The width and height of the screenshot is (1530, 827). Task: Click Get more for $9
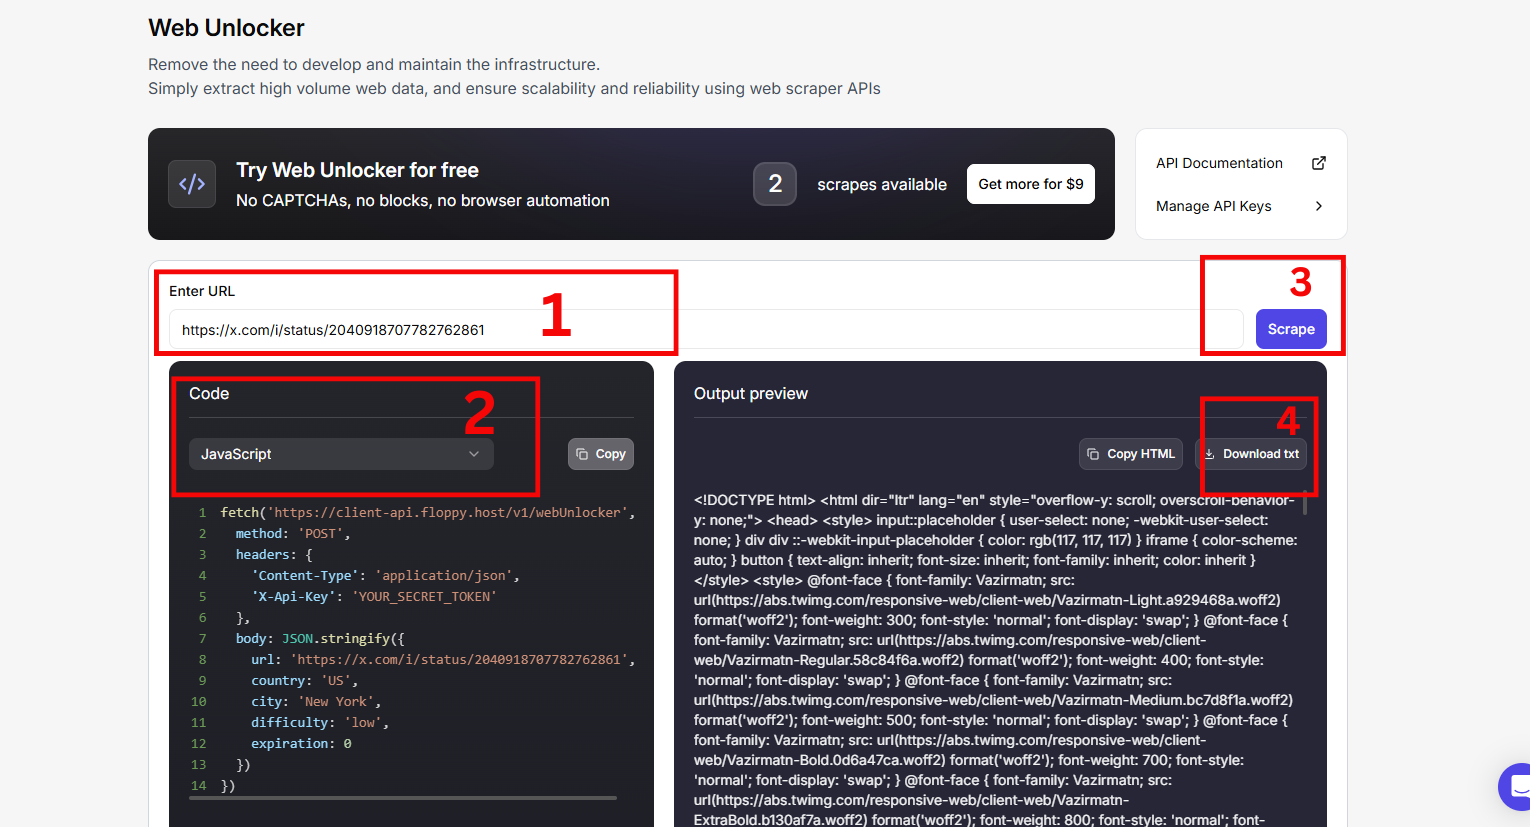click(x=1030, y=183)
